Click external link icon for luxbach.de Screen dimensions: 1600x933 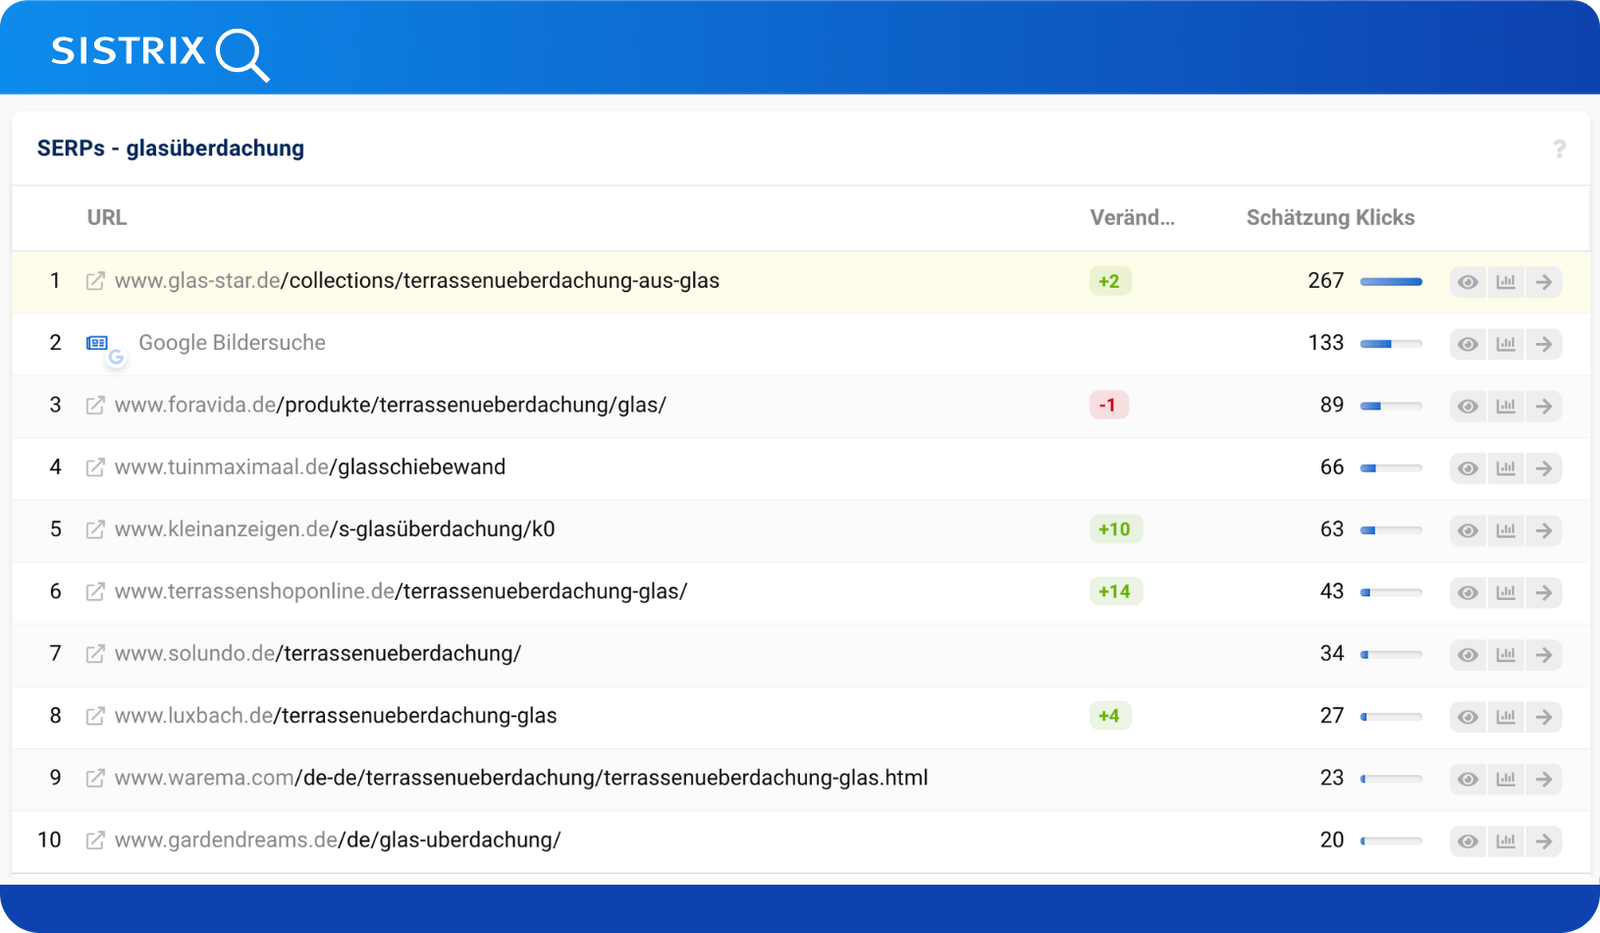coord(95,716)
